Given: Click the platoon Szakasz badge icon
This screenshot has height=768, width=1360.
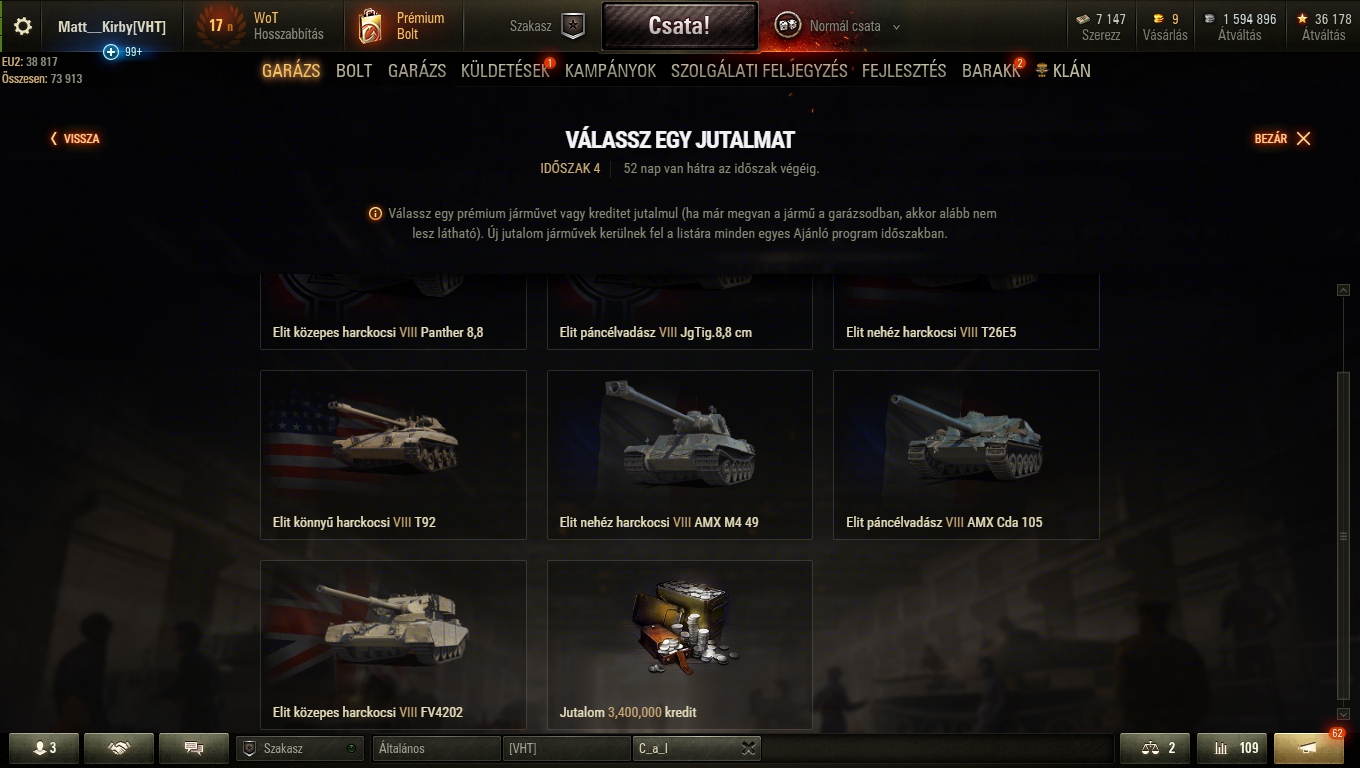Looking at the screenshot, I should (x=573, y=27).
